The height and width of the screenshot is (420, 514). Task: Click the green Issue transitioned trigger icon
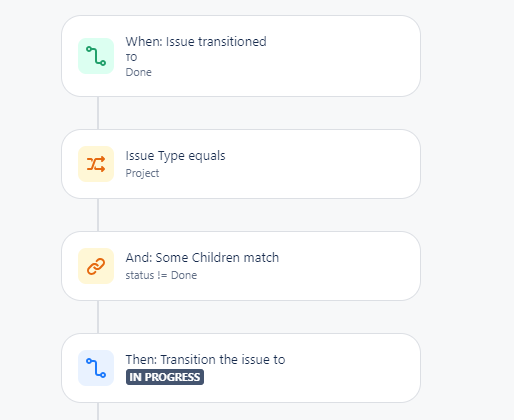96,56
